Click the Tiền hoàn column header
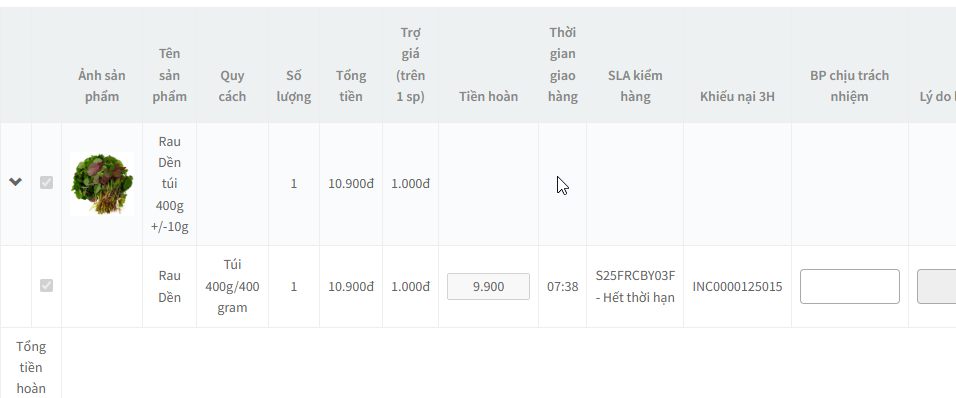The height and width of the screenshot is (398, 956). pos(488,96)
